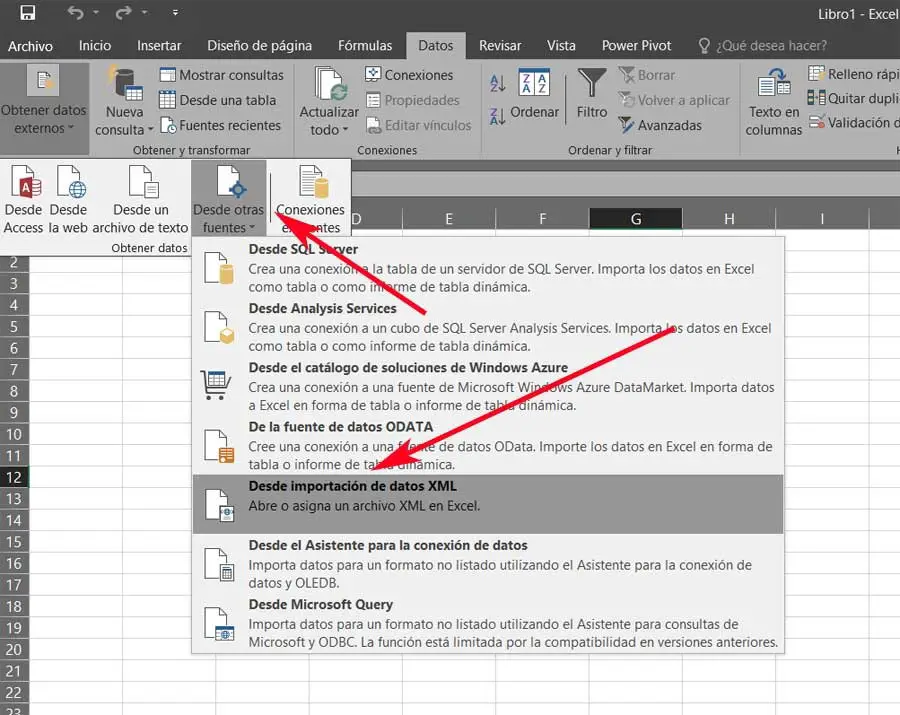
Task: Click the Actualizar todo icon
Action: pos(329,85)
